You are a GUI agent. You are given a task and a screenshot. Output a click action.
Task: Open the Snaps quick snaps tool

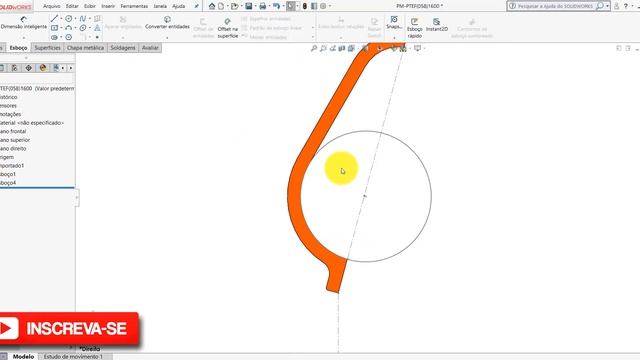[394, 22]
